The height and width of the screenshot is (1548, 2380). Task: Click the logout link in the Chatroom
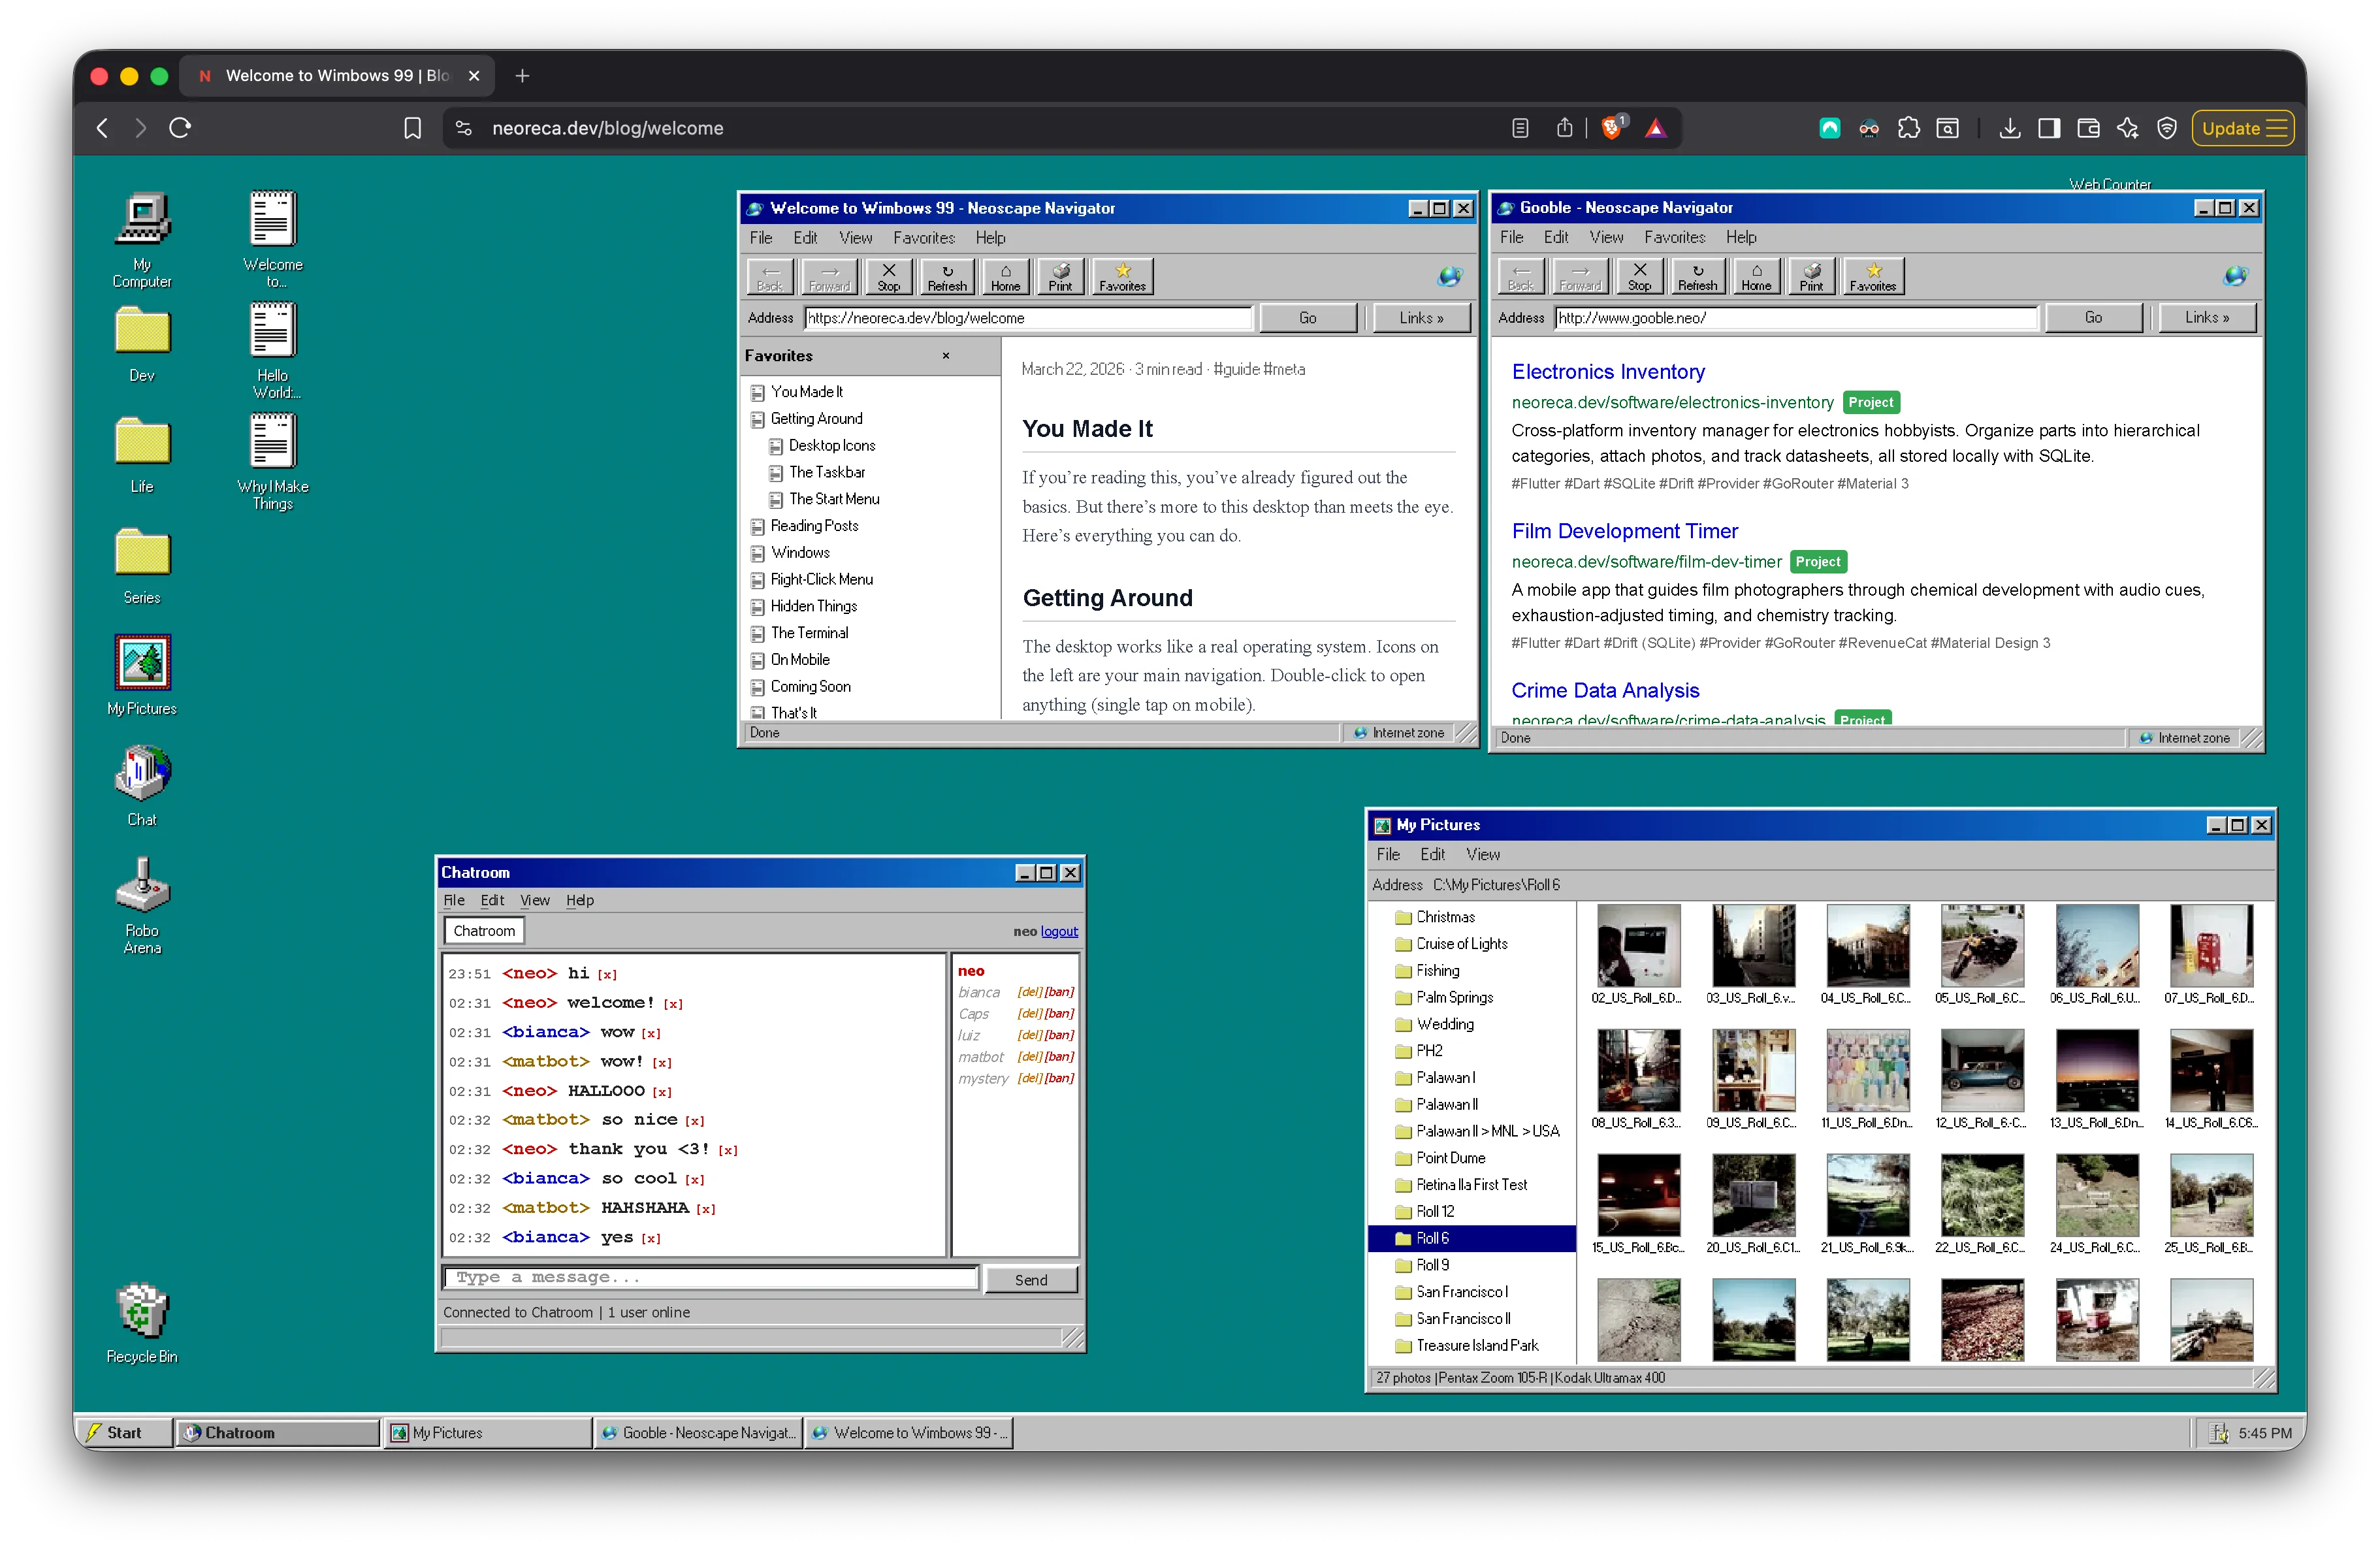1059,931
